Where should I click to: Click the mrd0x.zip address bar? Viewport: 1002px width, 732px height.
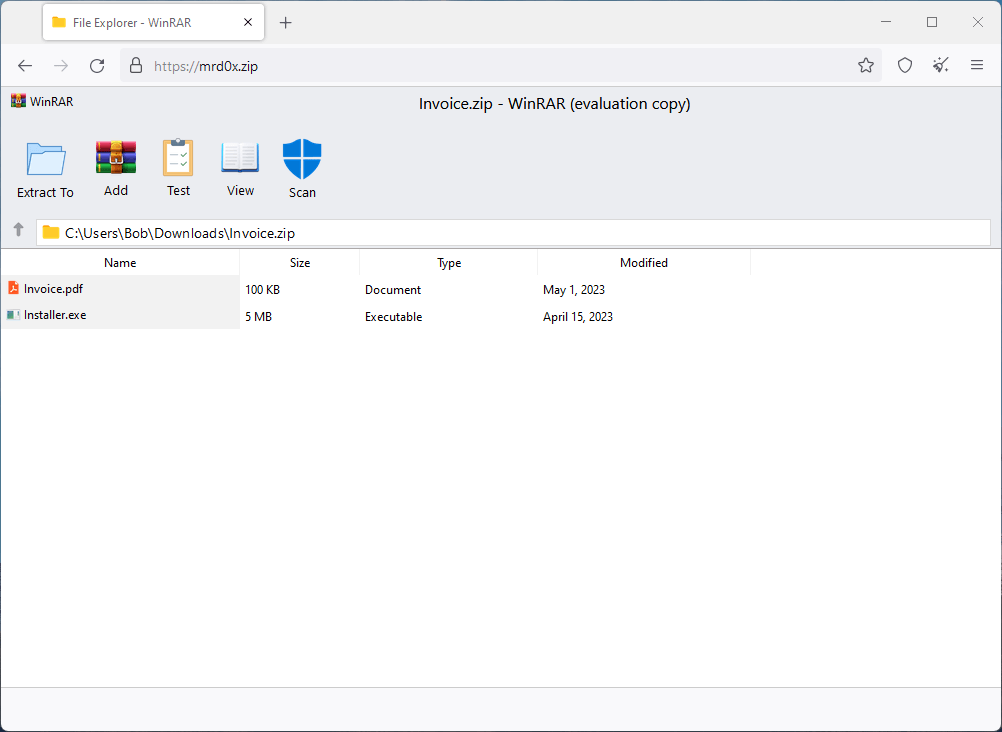click(500, 66)
